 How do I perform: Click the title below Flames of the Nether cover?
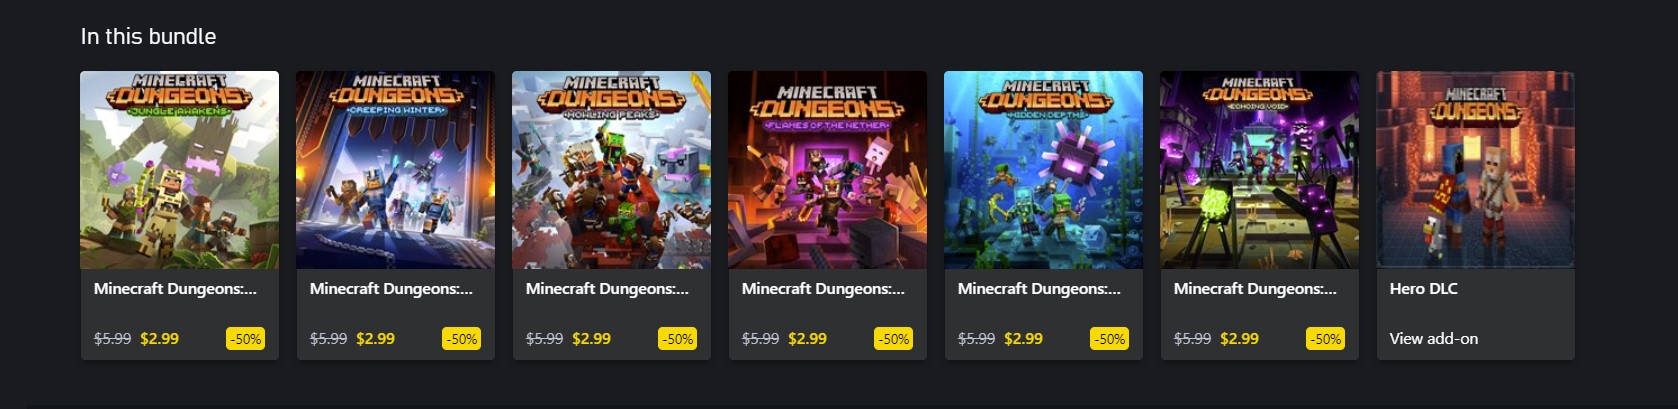(823, 289)
